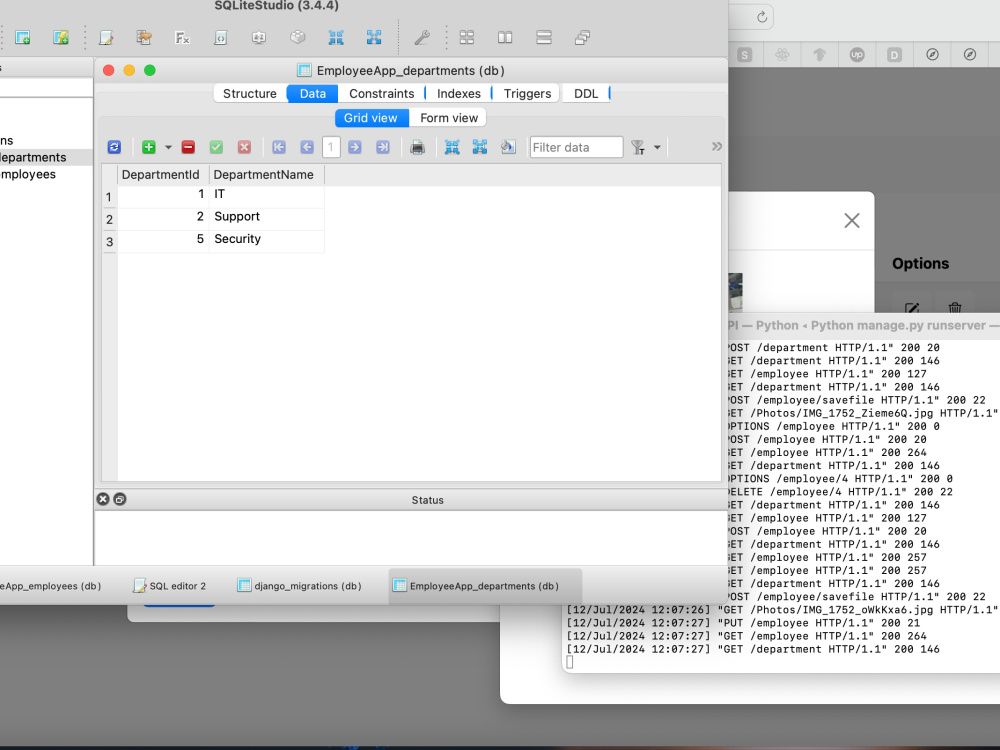The width and height of the screenshot is (1000, 750).
Task: Tile windows horizontally icon in main toolbar
Action: pos(505,38)
